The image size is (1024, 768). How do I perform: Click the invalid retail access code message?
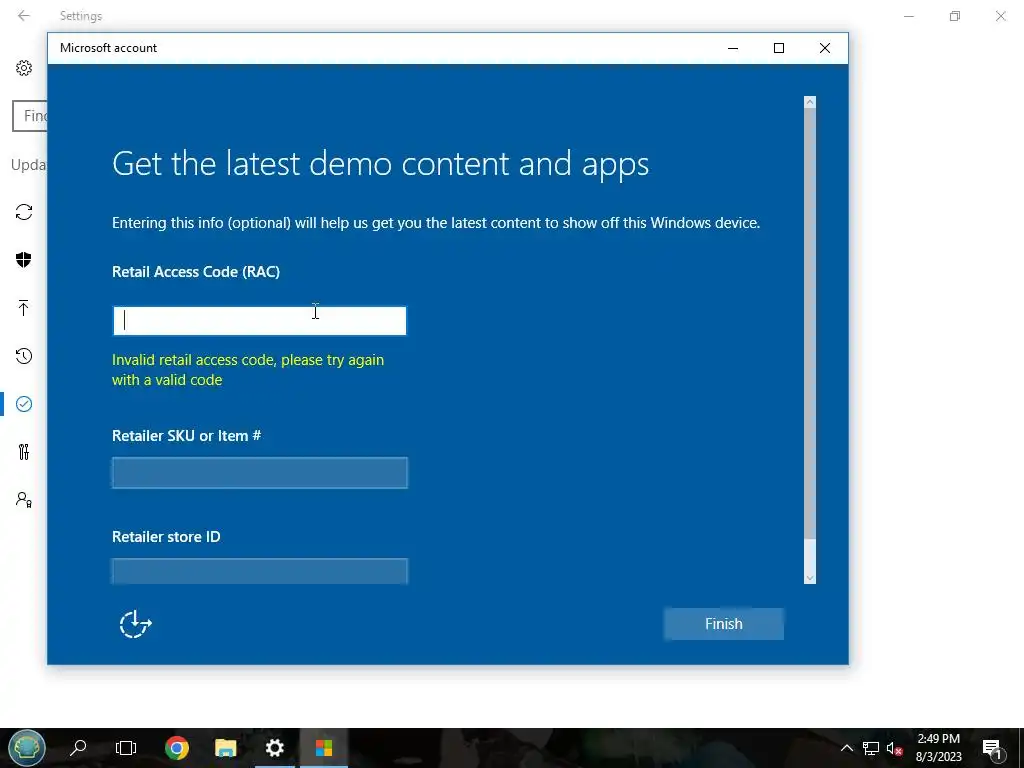(x=248, y=370)
